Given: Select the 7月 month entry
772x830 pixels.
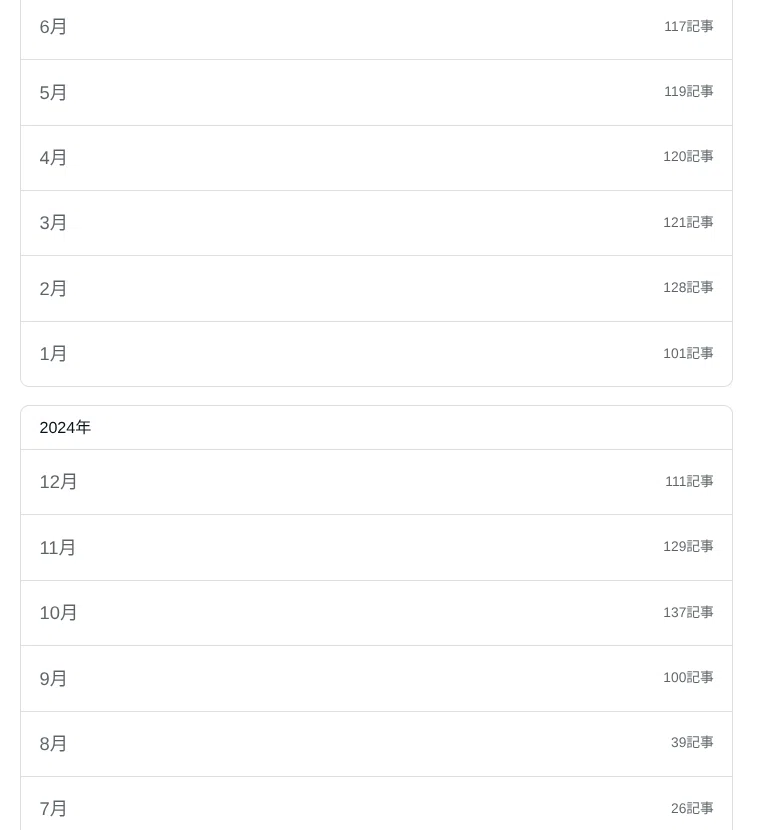Looking at the screenshot, I should [x=376, y=804].
